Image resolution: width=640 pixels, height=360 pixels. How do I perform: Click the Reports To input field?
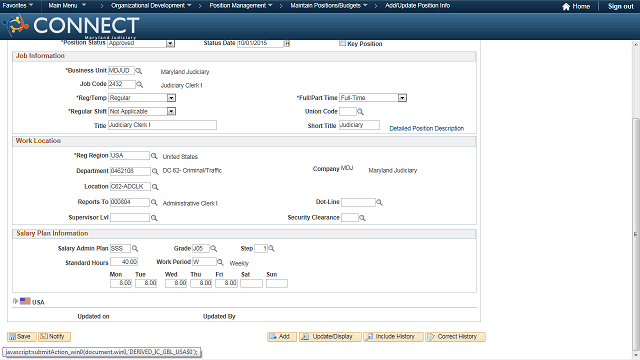point(130,202)
